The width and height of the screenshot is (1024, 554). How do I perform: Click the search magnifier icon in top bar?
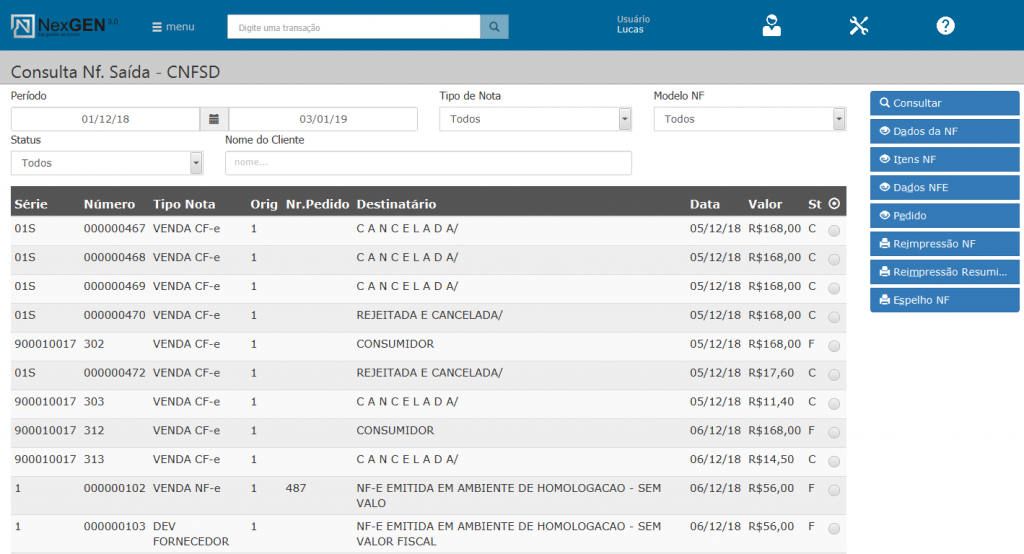pos(494,27)
